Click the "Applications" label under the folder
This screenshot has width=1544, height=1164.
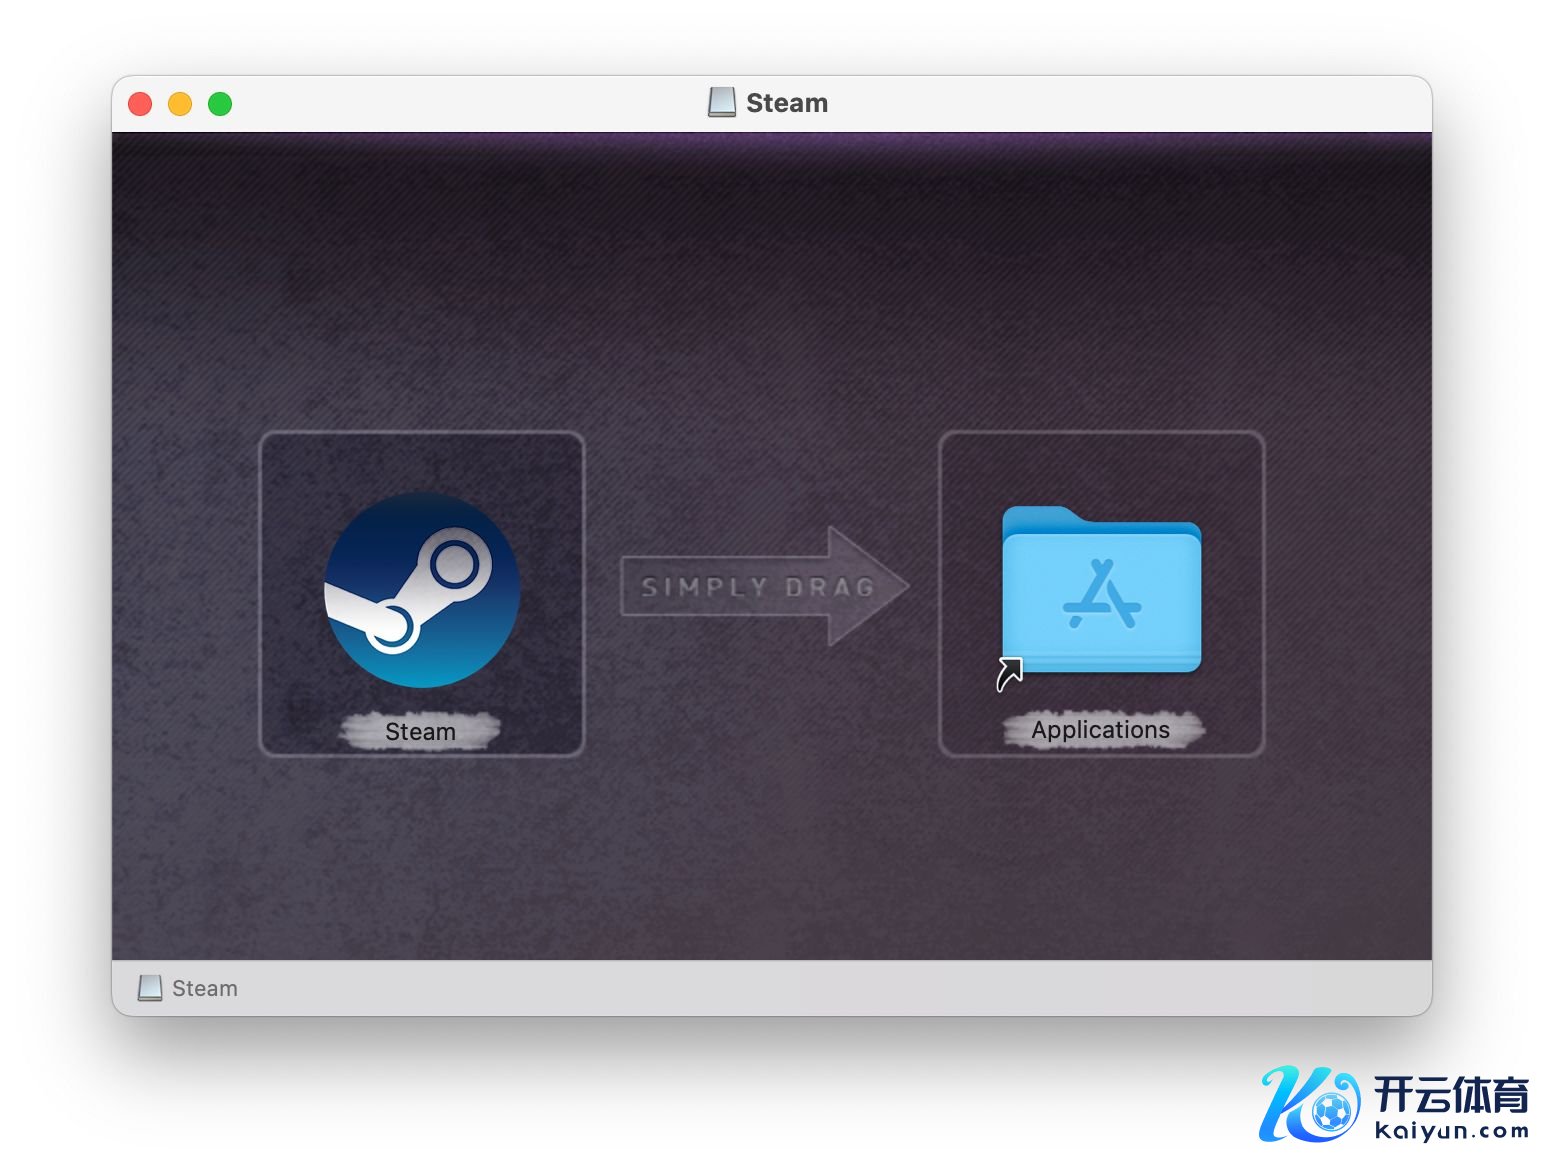pos(1100,730)
